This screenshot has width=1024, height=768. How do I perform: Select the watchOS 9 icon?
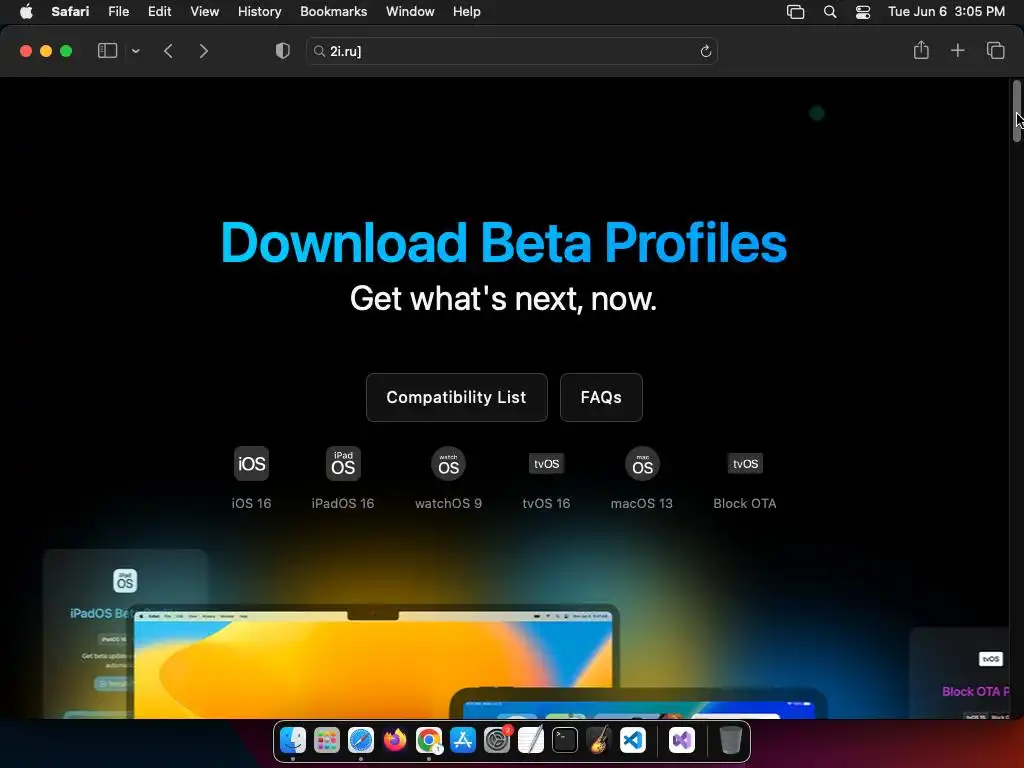pyautogui.click(x=448, y=464)
